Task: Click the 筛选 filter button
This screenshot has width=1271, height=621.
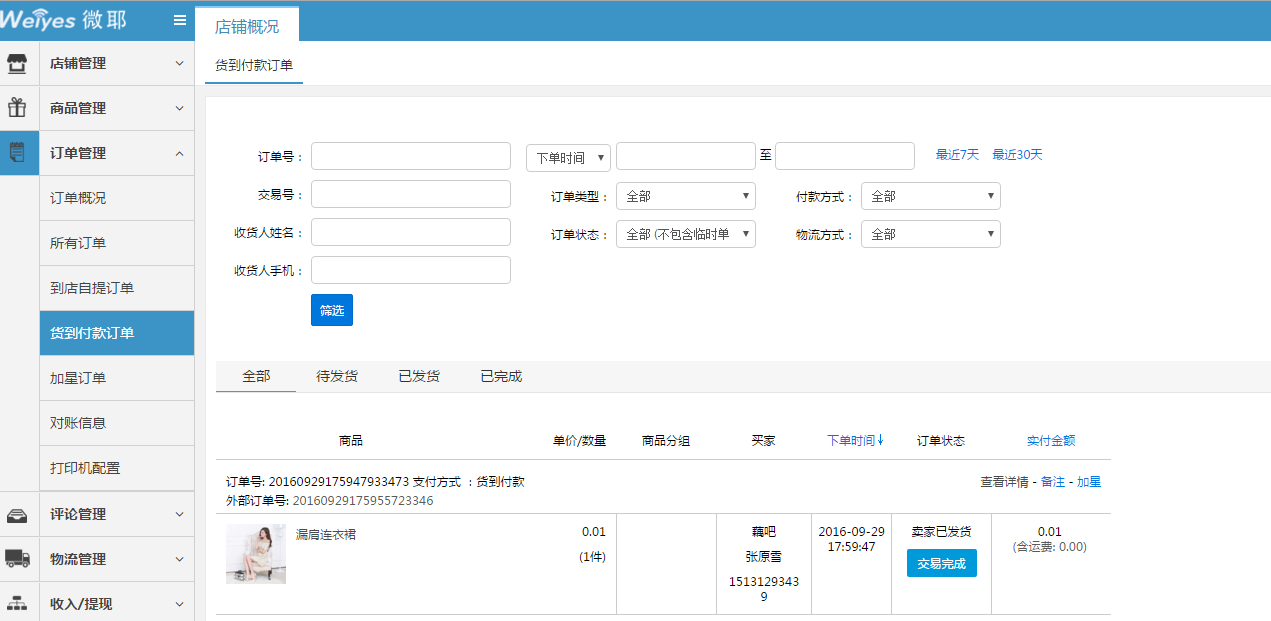Action: coord(332,310)
